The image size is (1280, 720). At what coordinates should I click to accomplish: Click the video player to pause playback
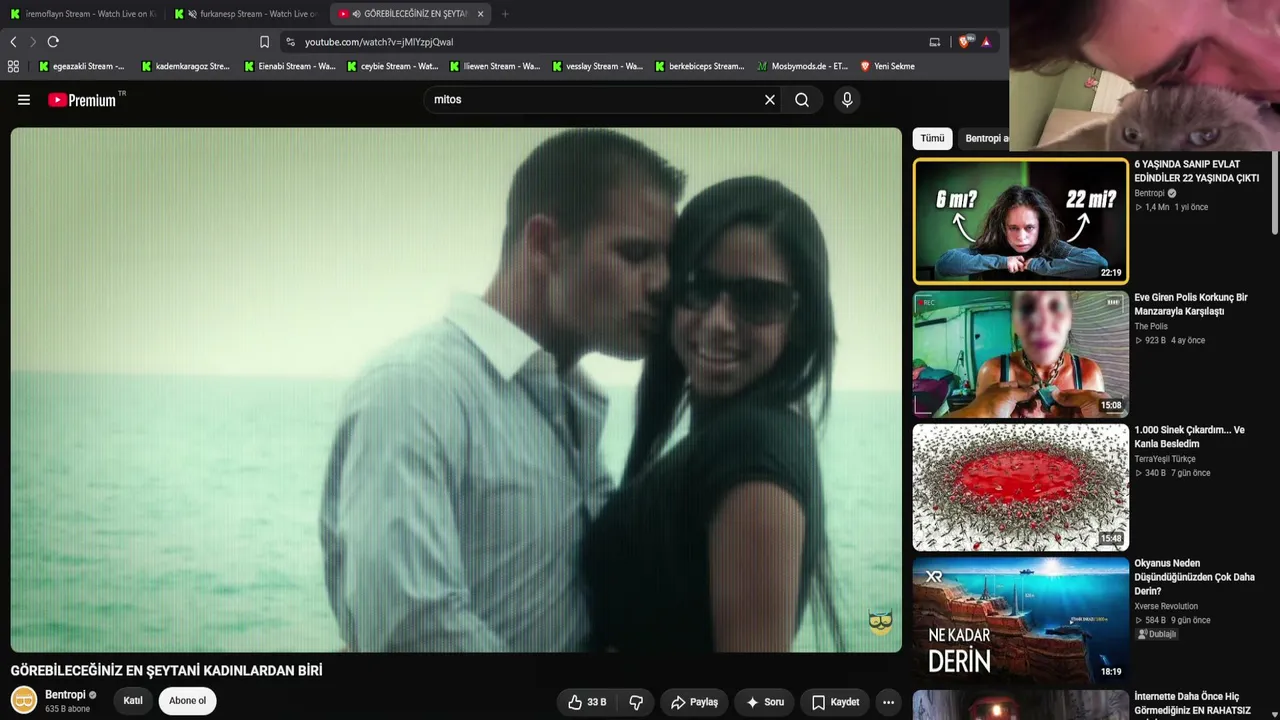coord(456,390)
